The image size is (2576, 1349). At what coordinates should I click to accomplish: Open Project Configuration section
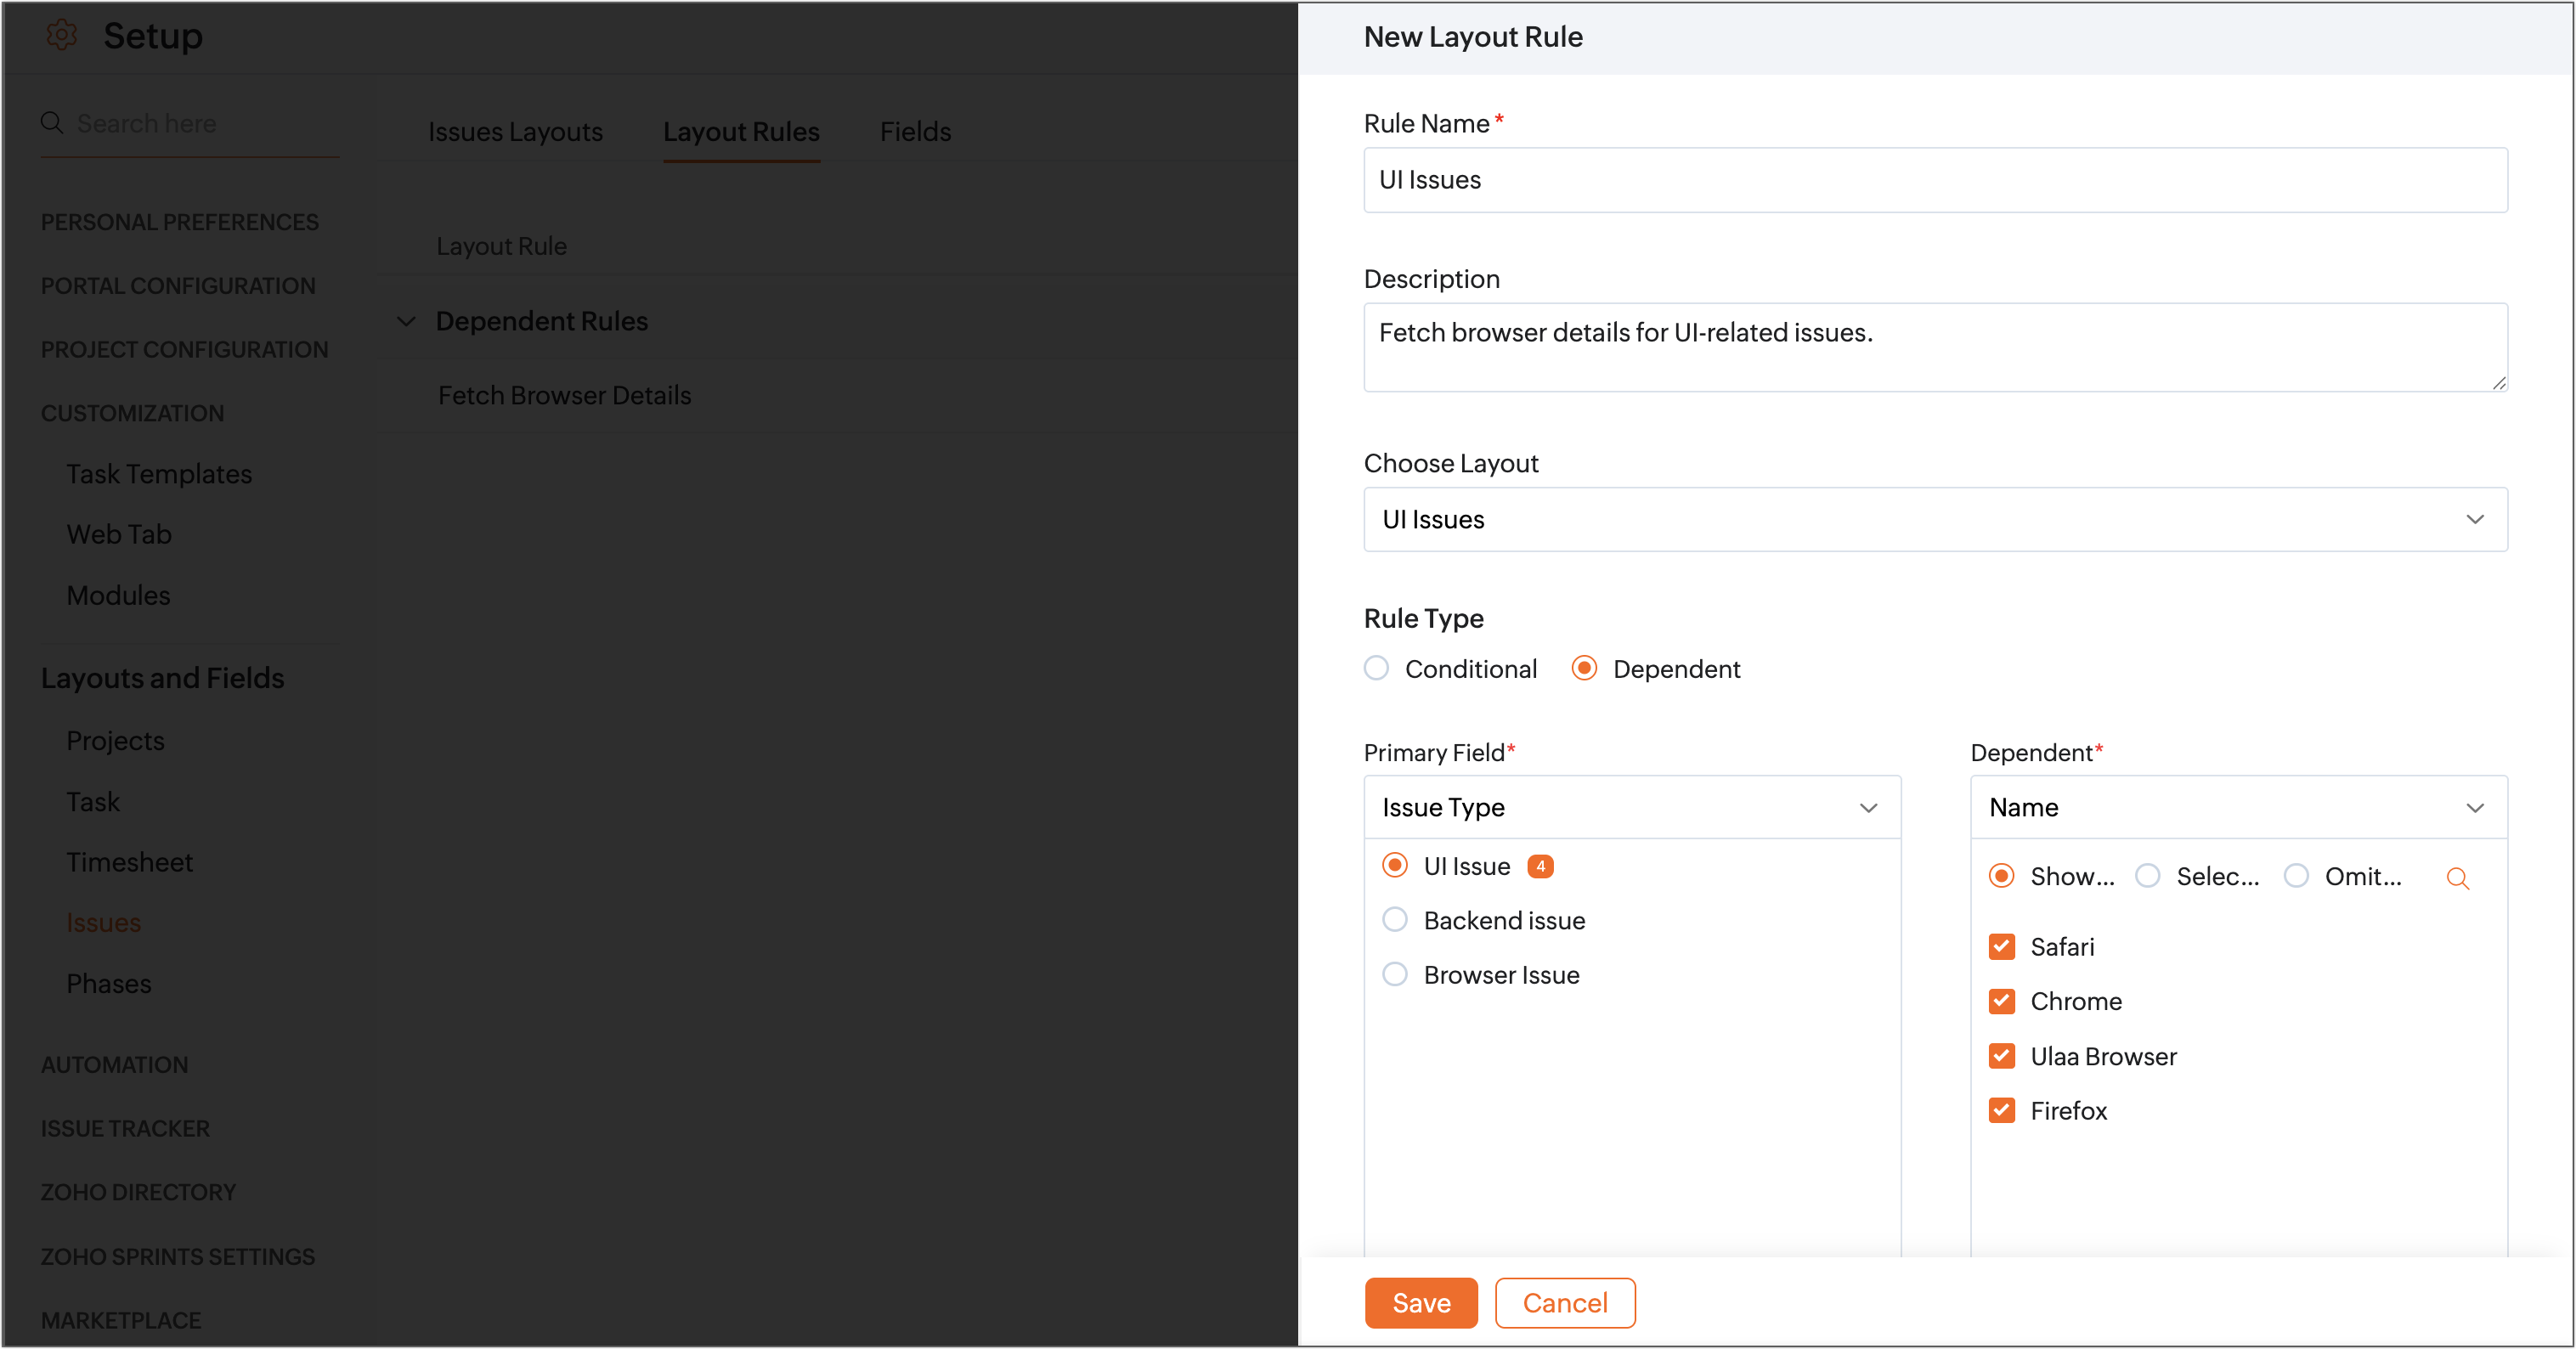tap(184, 350)
